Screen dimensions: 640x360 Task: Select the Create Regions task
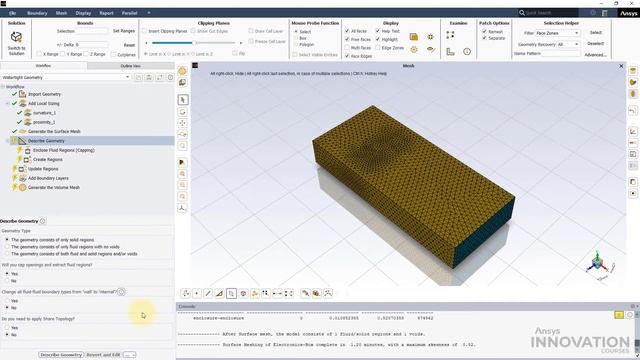click(x=48, y=160)
